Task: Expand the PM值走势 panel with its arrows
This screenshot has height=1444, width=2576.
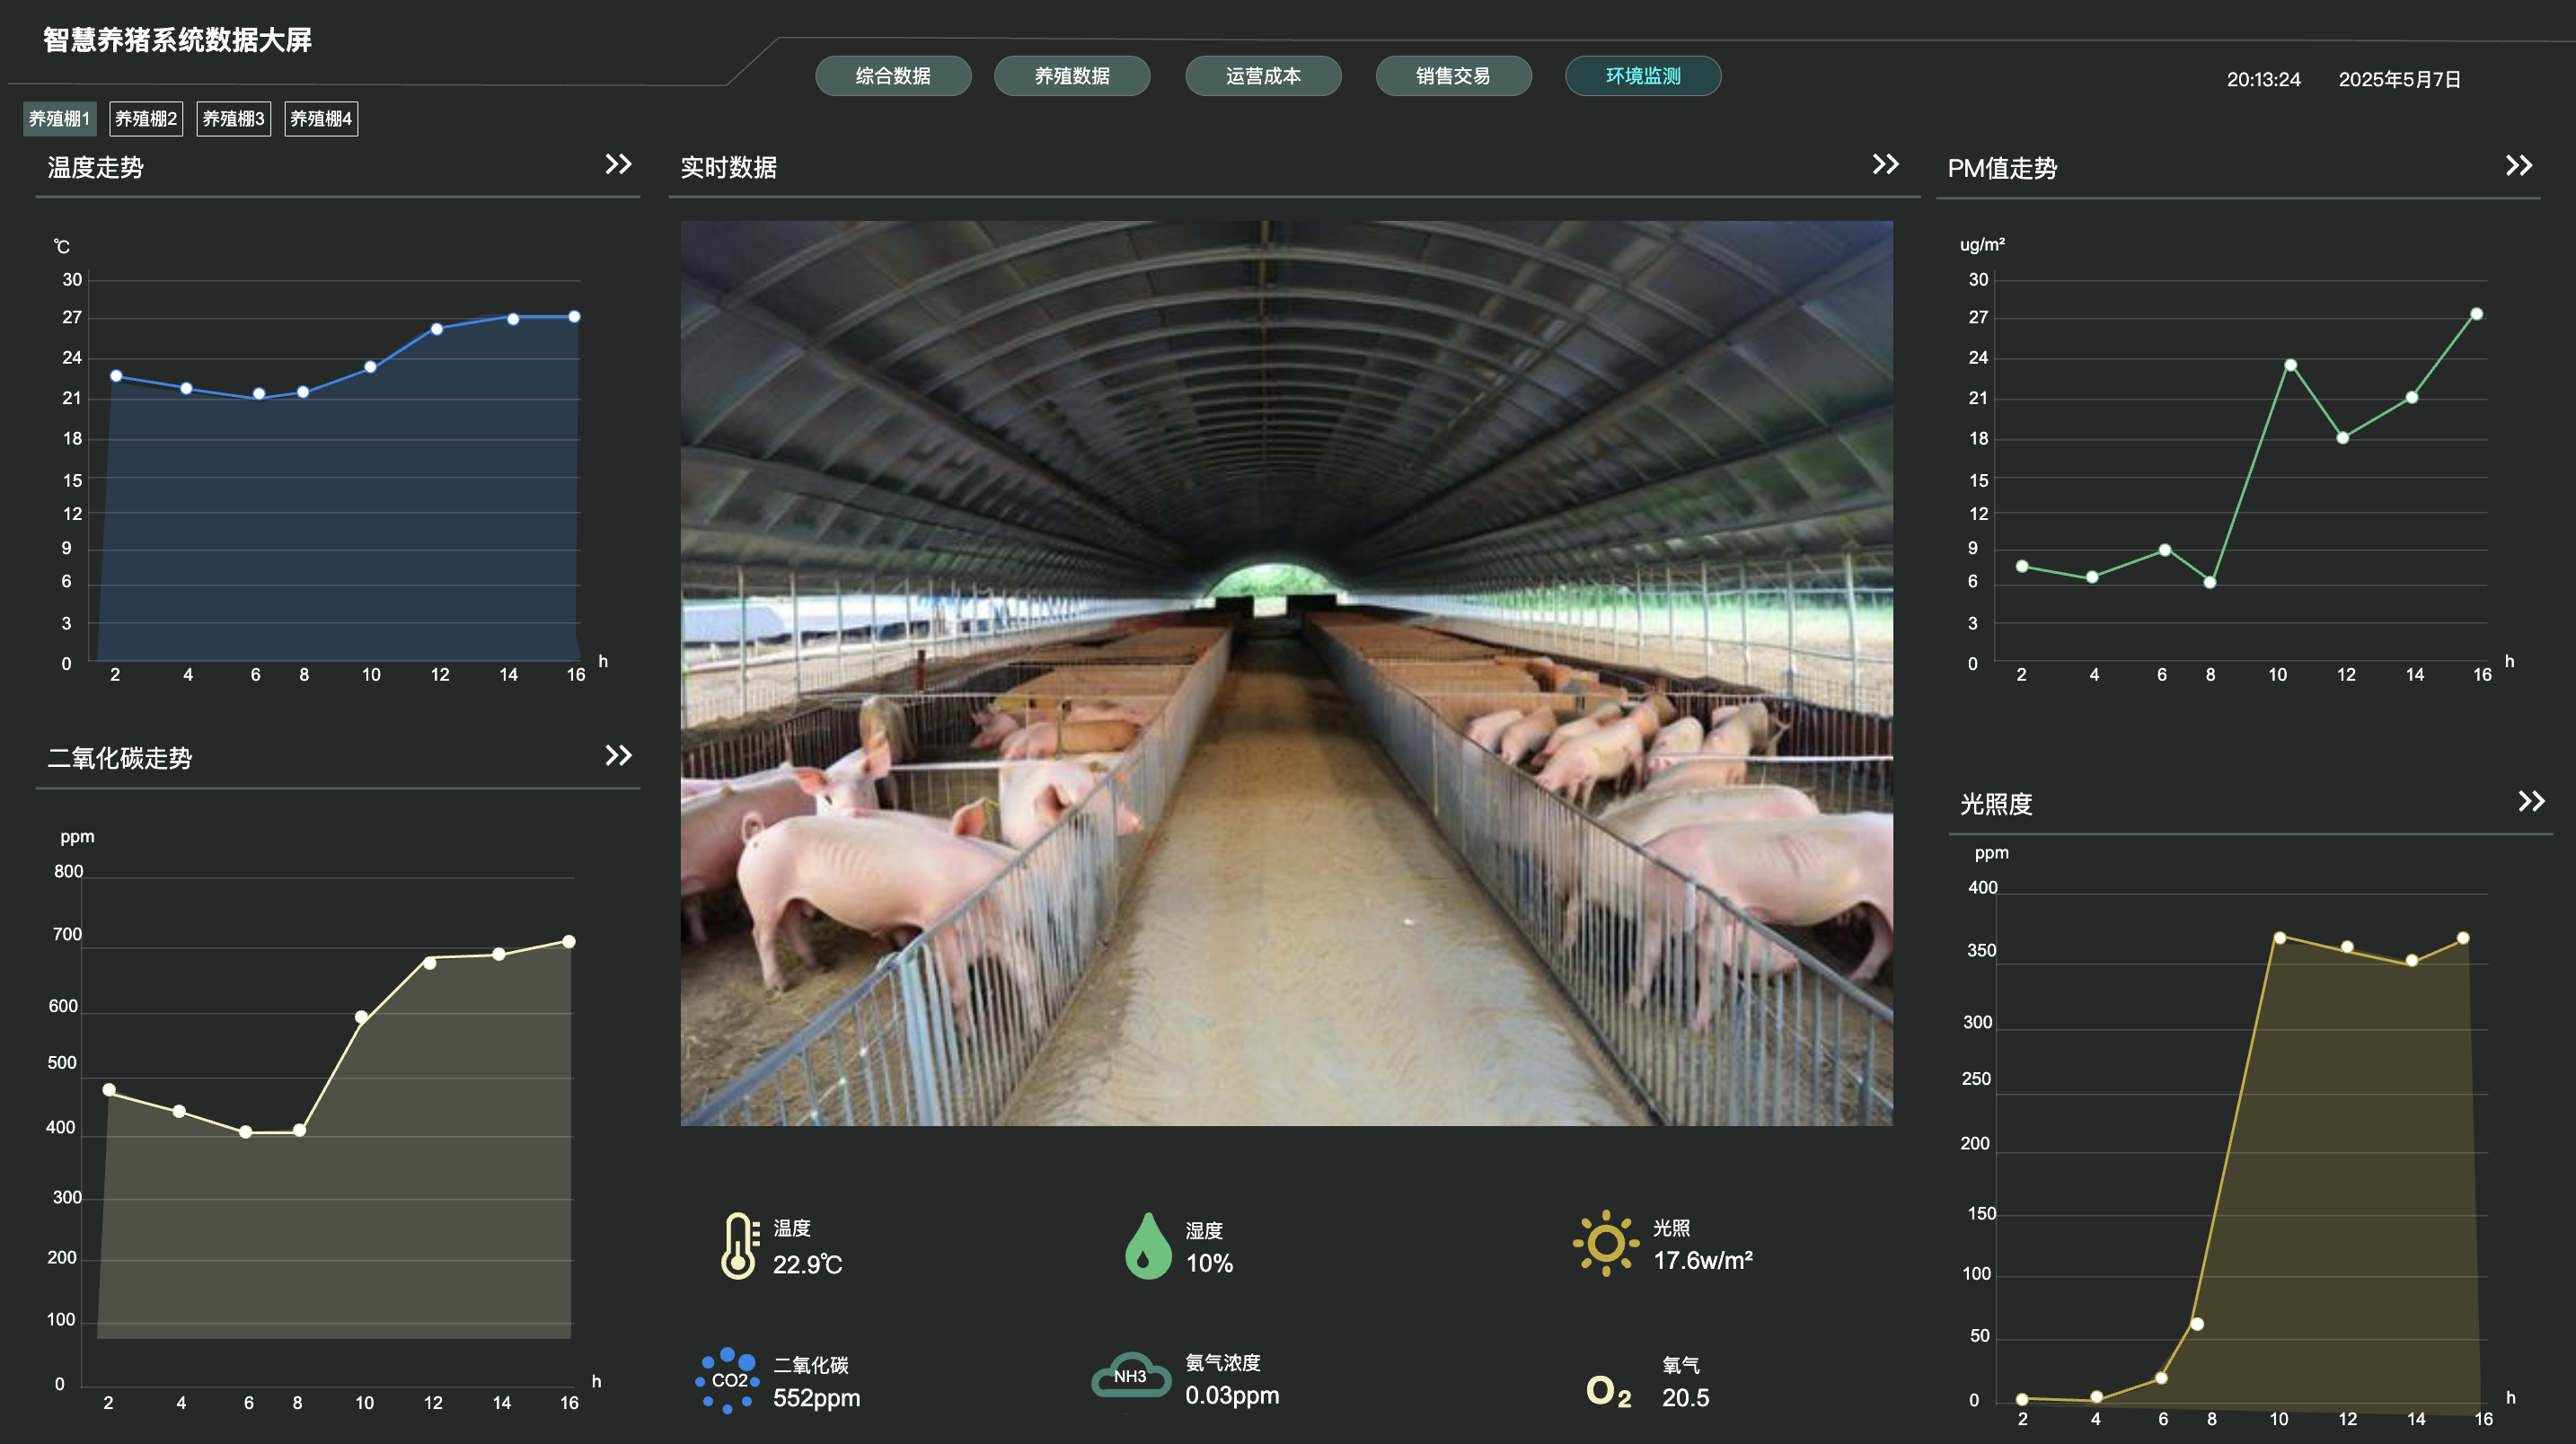Action: click(2518, 165)
